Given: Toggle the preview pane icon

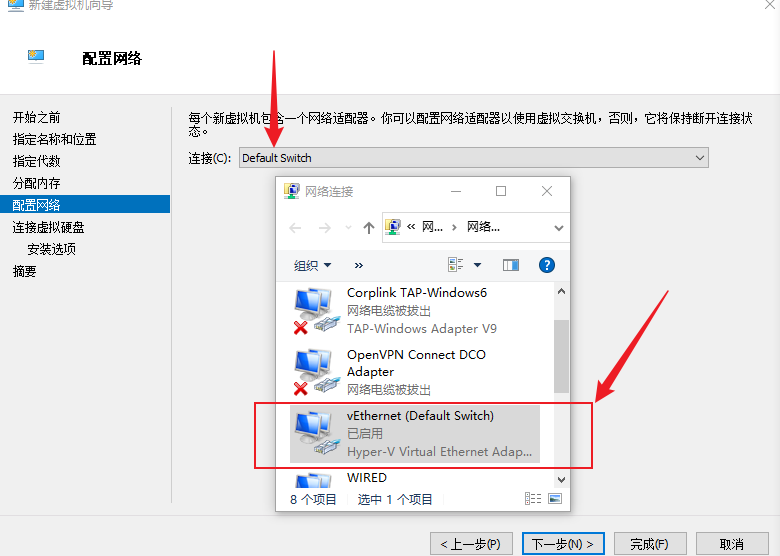Looking at the screenshot, I should click(510, 265).
